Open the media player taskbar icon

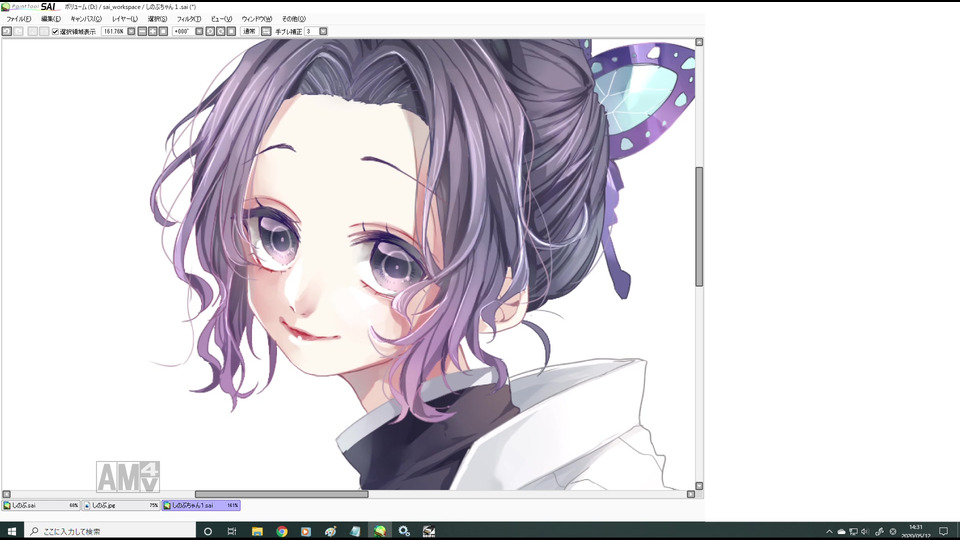coord(306,531)
